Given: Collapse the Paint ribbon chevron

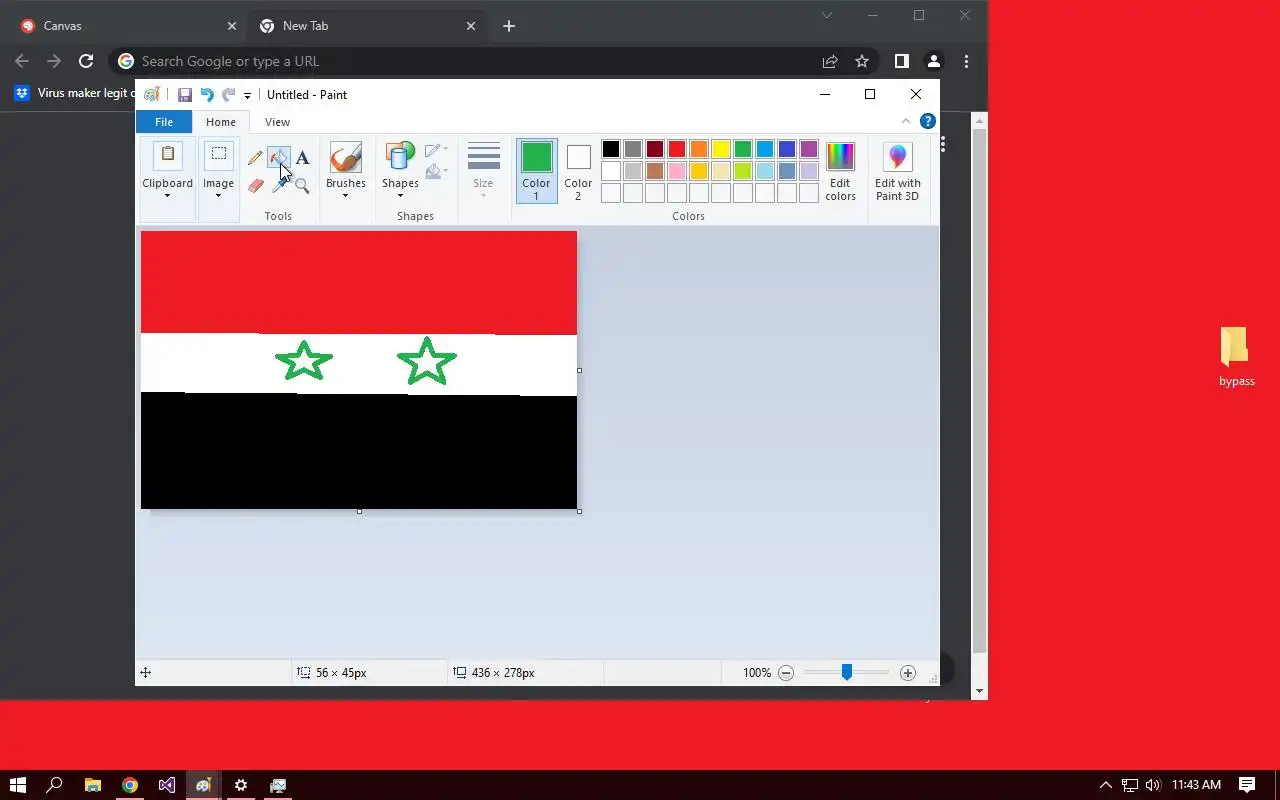Looking at the screenshot, I should tap(906, 121).
